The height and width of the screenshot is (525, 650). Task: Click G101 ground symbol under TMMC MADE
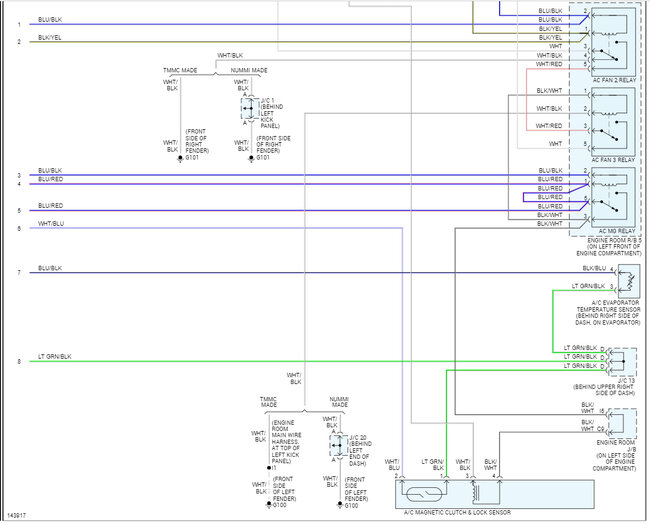[x=180, y=159]
